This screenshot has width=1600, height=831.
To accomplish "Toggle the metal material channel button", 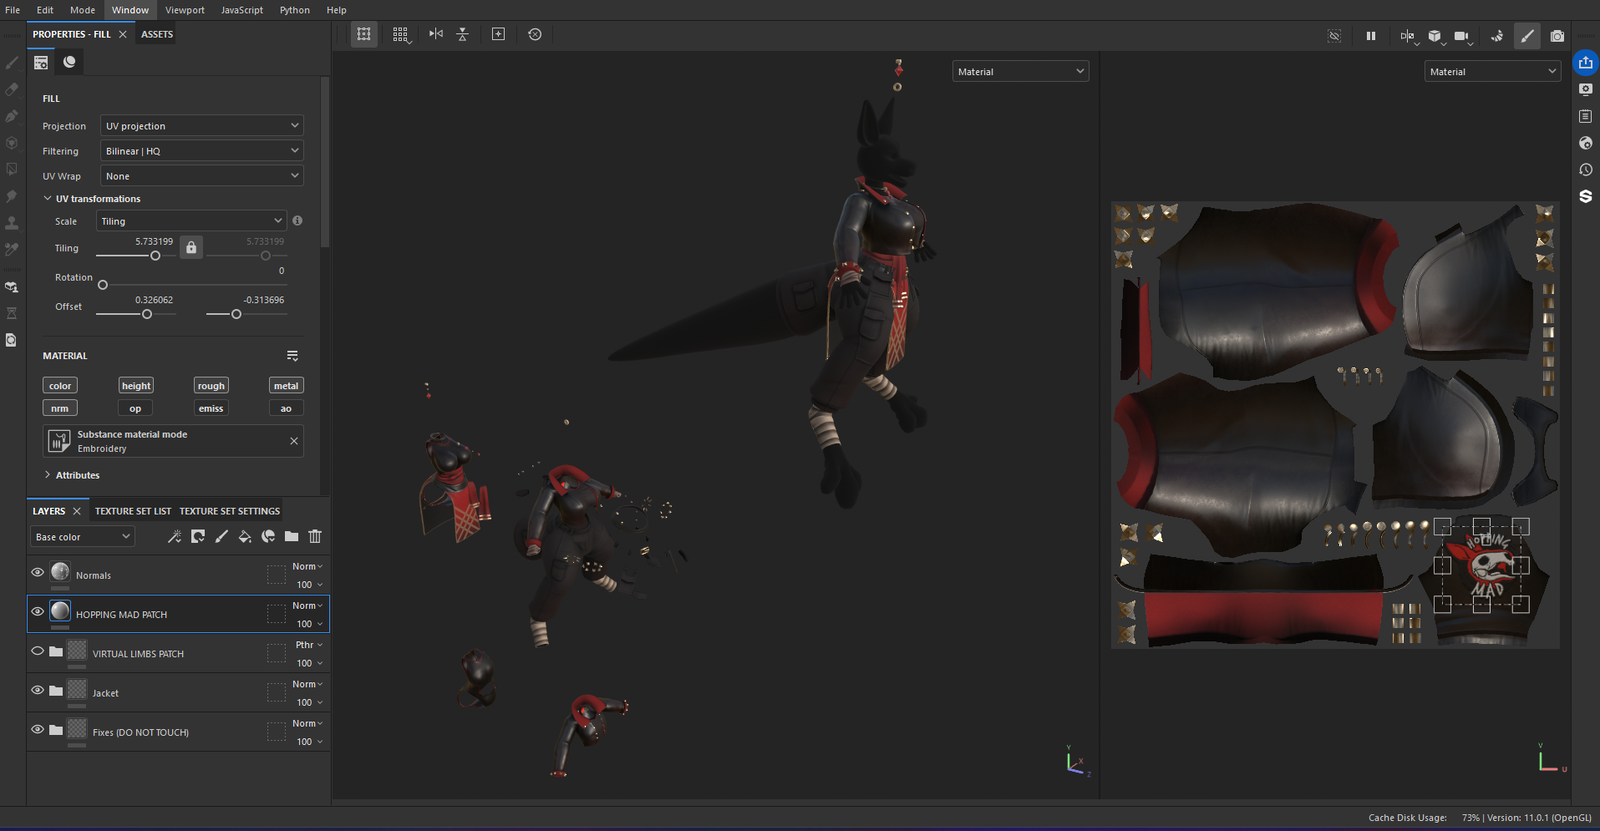I will [x=286, y=386].
